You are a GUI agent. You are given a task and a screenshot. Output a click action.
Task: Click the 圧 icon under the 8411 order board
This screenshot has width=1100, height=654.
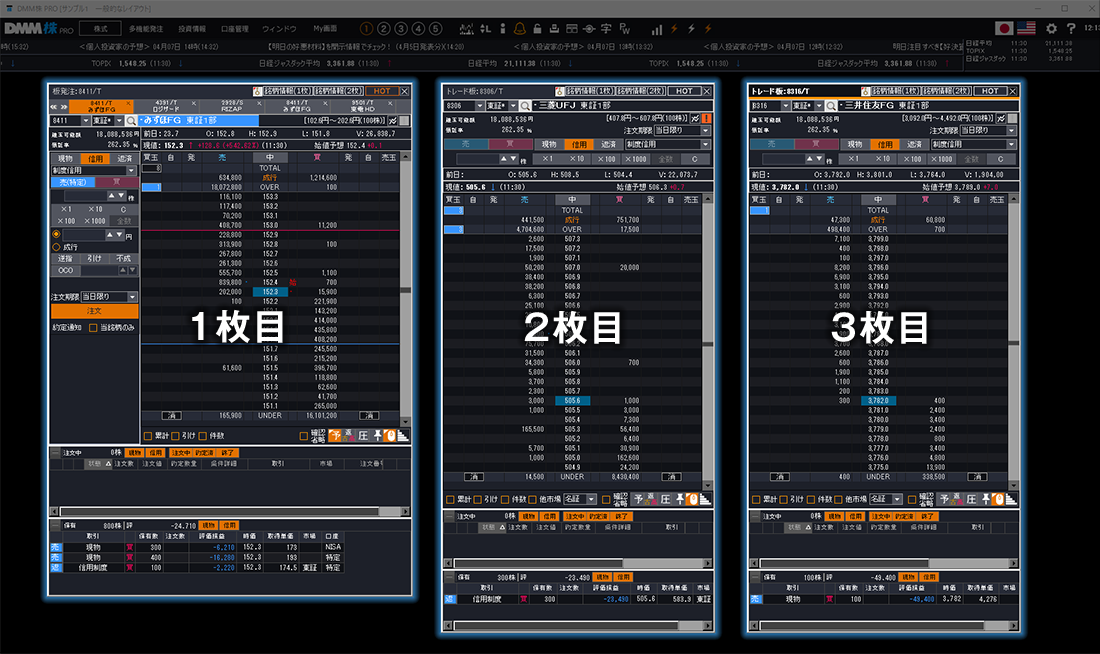point(363,436)
